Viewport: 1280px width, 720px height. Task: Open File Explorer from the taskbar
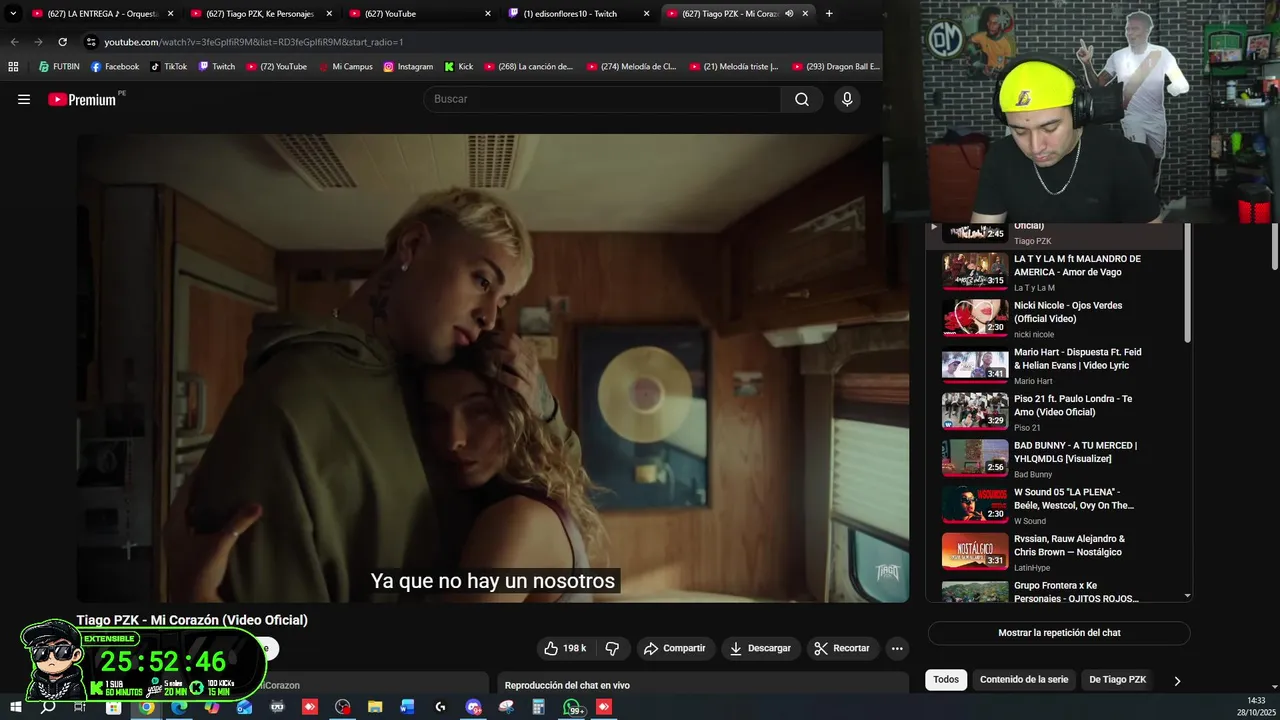point(375,707)
